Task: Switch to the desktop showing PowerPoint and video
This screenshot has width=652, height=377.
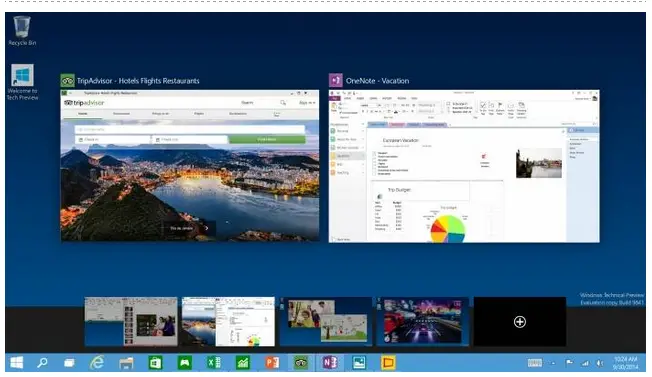Action: [x=131, y=321]
